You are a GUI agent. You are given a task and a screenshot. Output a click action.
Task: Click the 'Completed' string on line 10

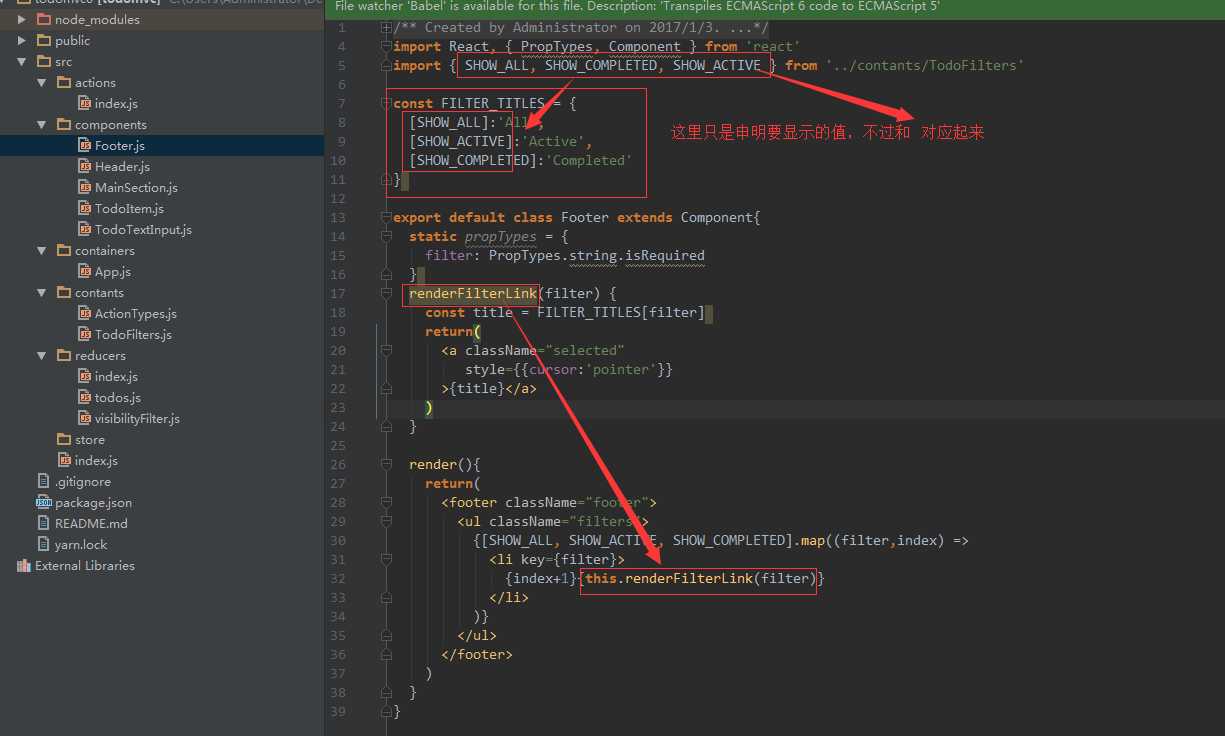589,160
